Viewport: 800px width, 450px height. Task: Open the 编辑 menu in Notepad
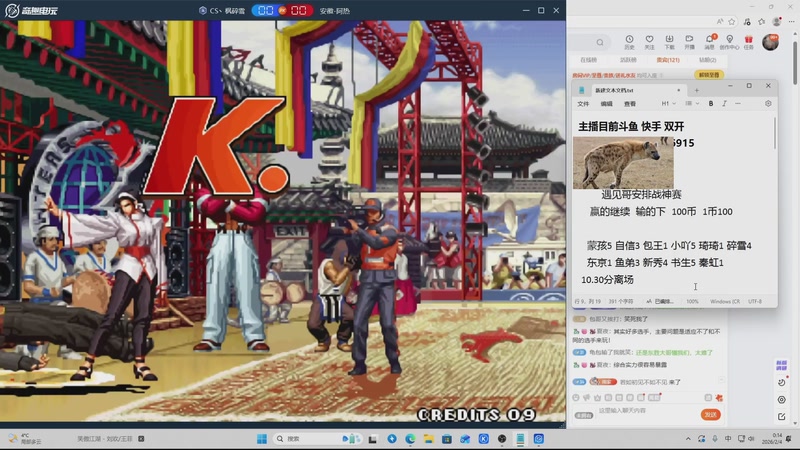606,104
